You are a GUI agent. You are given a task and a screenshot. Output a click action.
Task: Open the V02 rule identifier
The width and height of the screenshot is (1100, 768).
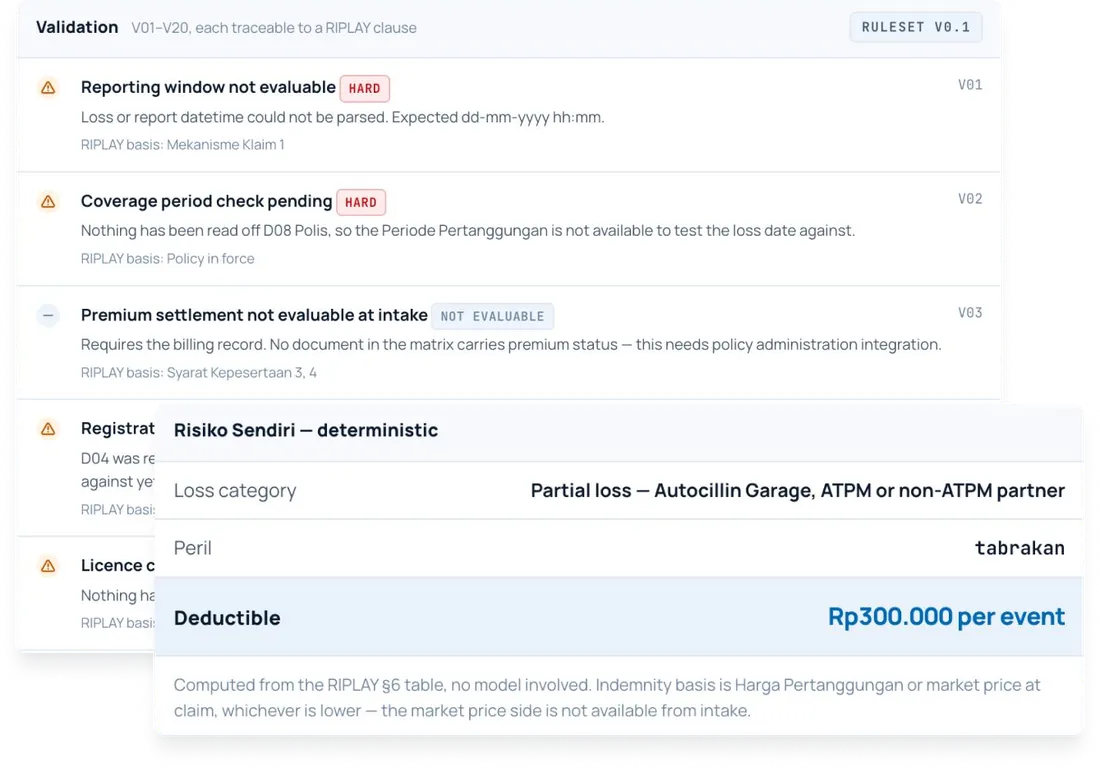pos(970,199)
